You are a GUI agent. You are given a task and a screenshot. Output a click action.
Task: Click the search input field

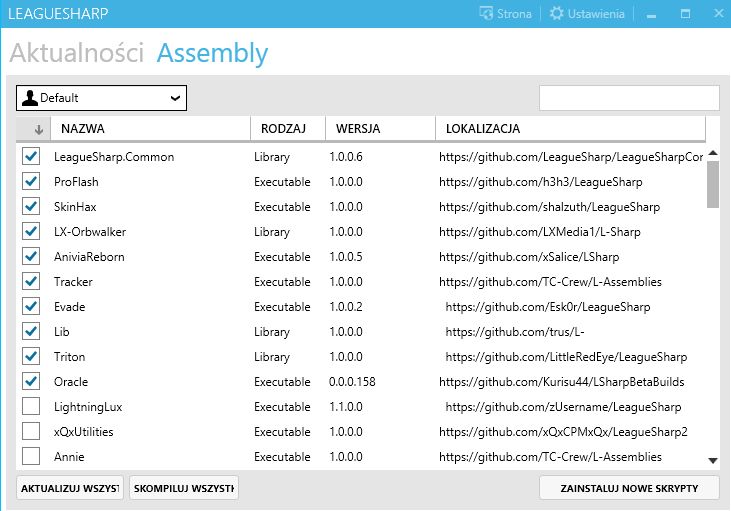point(629,98)
